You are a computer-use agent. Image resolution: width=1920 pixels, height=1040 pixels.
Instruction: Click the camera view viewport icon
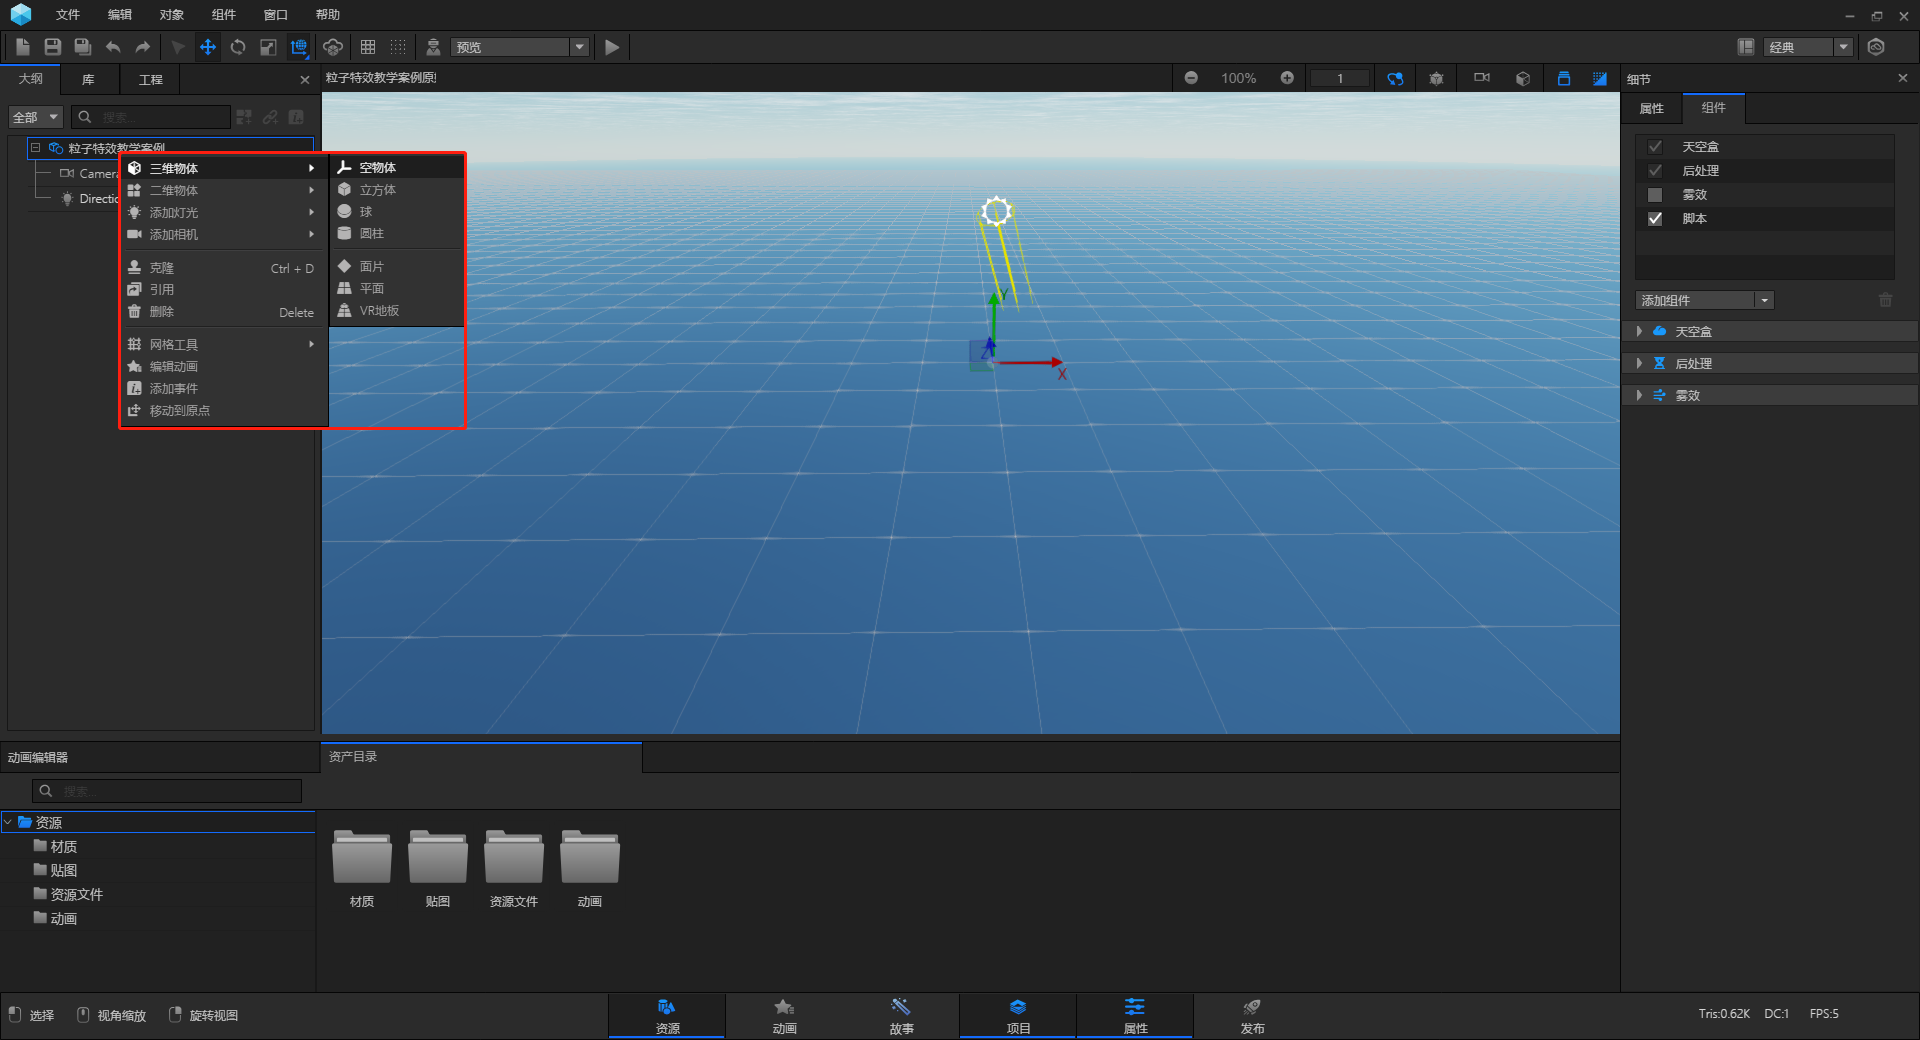click(1481, 78)
